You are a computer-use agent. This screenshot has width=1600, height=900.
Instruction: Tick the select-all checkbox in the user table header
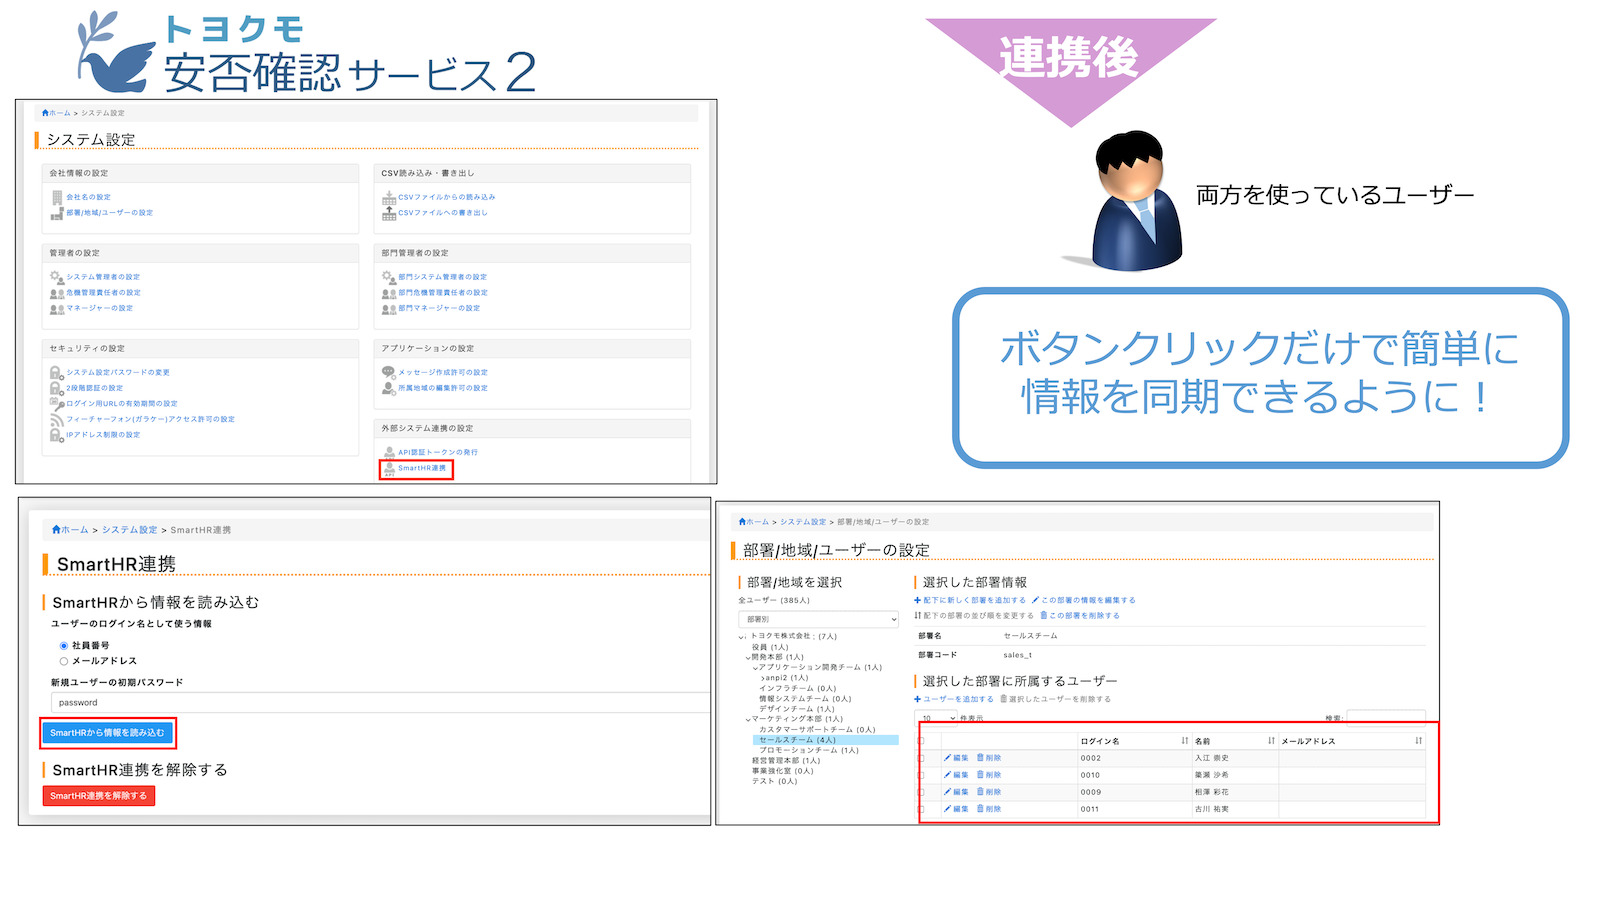921,741
